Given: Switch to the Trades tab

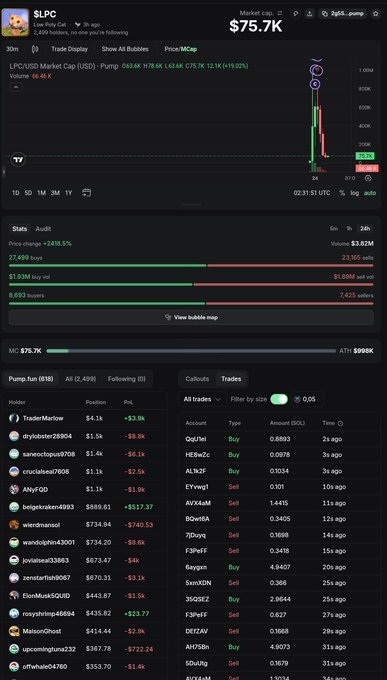Looking at the screenshot, I should tap(231, 379).
